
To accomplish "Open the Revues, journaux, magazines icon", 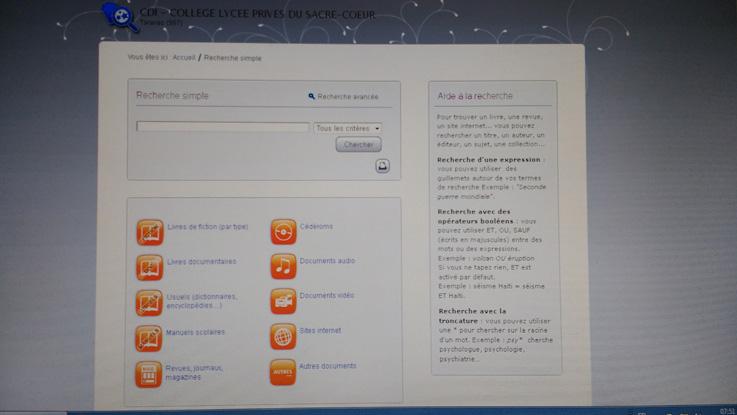I will pos(149,374).
